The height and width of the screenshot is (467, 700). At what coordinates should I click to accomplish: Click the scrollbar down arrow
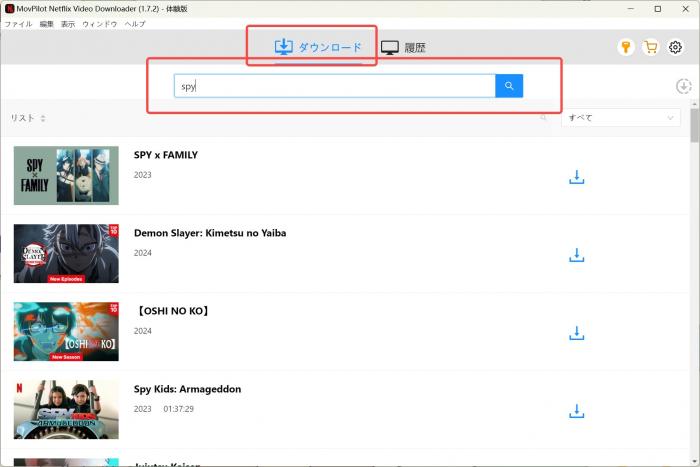click(x=694, y=461)
